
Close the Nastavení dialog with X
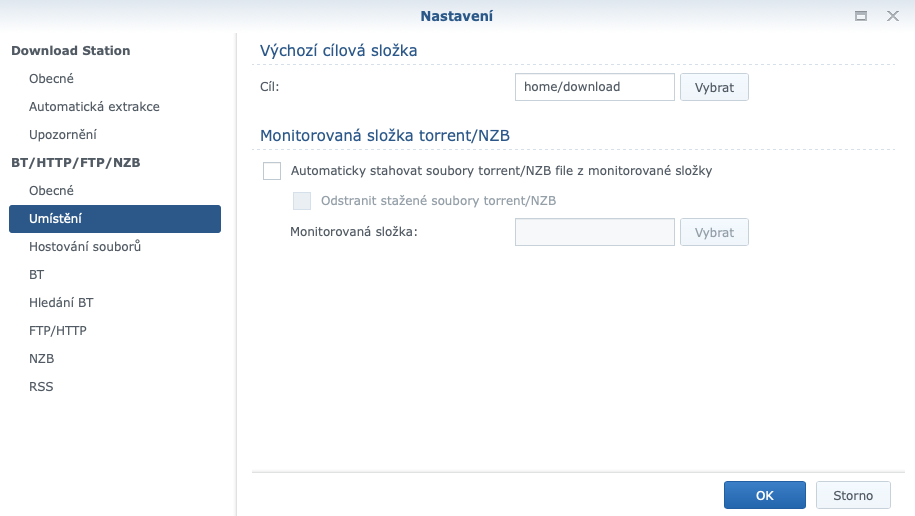(892, 17)
